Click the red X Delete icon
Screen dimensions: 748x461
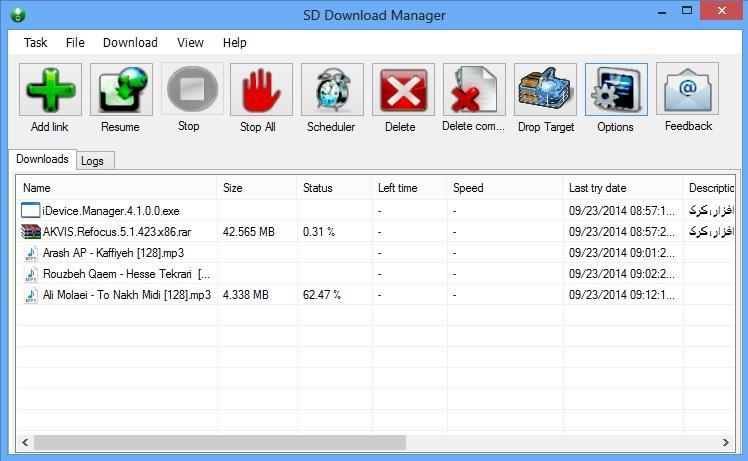(404, 90)
